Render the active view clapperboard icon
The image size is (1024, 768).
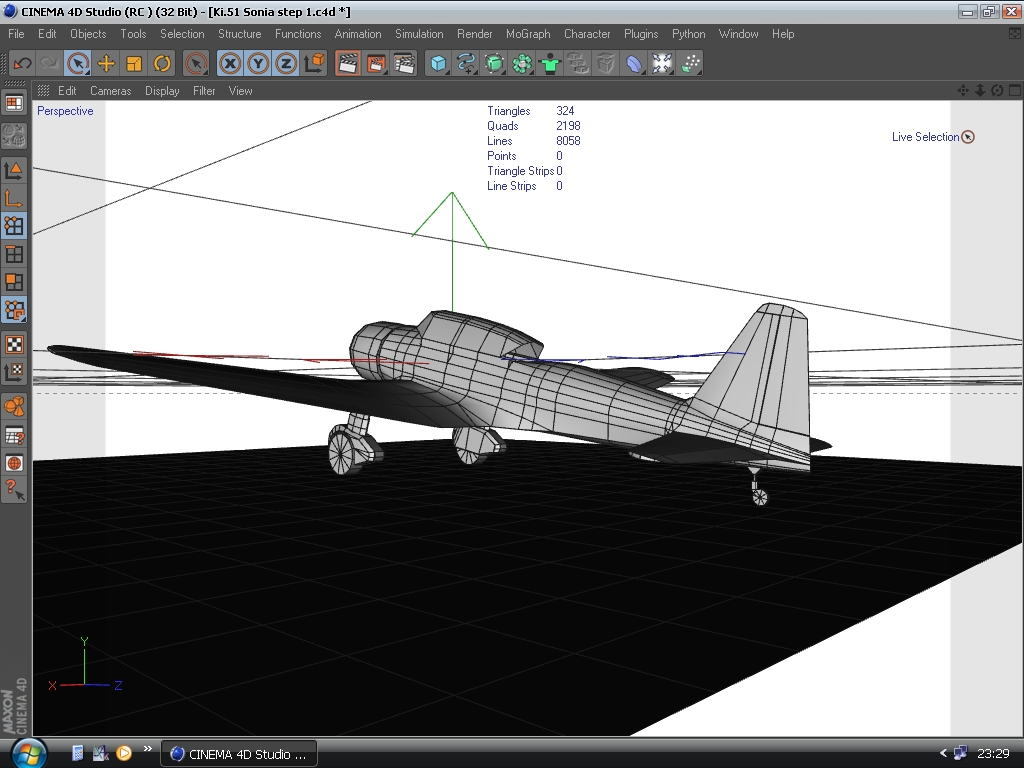point(348,63)
